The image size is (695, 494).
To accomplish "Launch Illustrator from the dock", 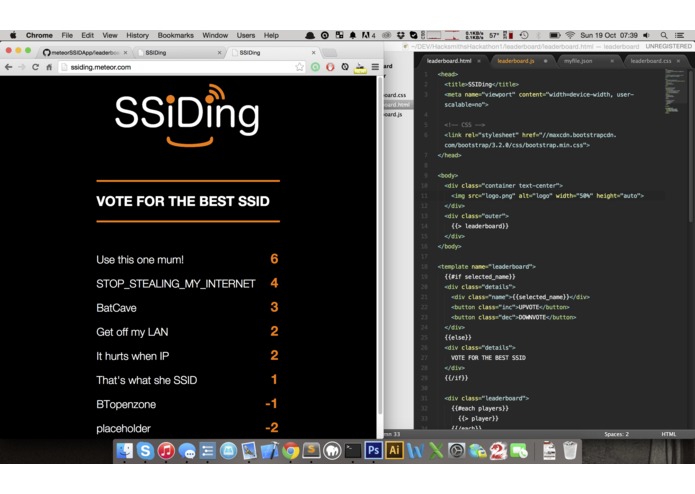I will point(394,451).
